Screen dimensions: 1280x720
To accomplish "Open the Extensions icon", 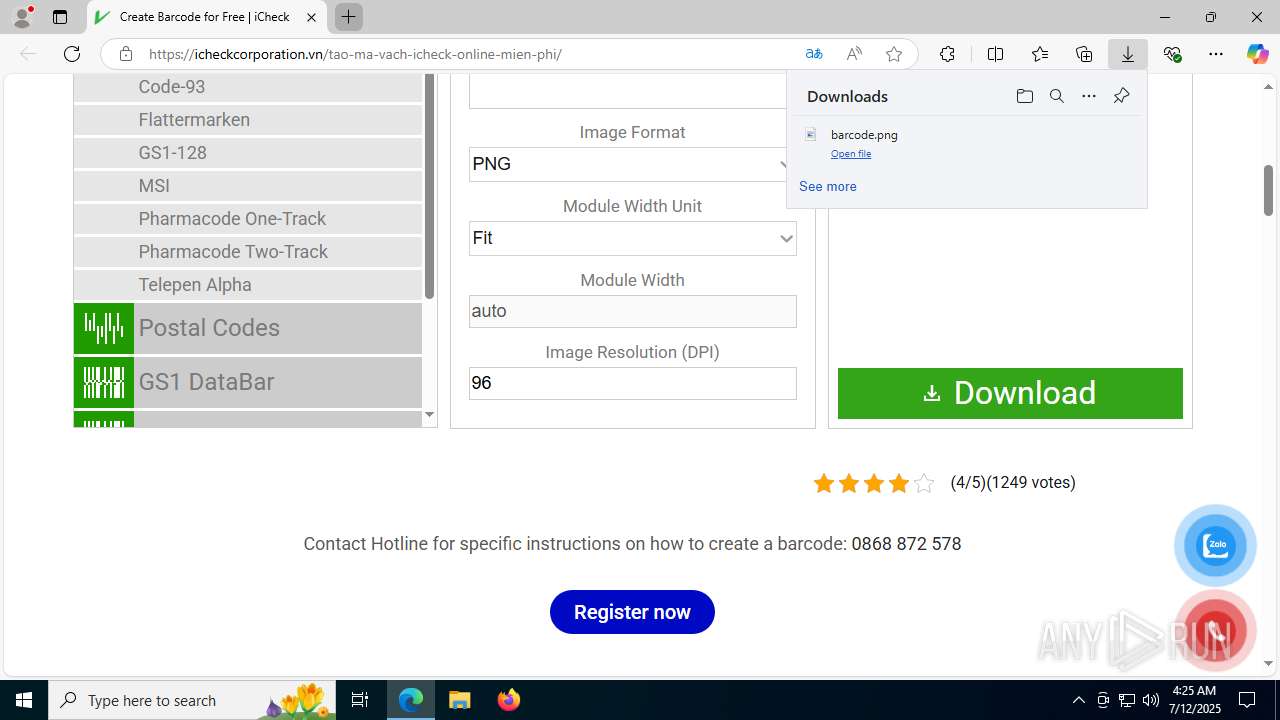I will click(947, 54).
